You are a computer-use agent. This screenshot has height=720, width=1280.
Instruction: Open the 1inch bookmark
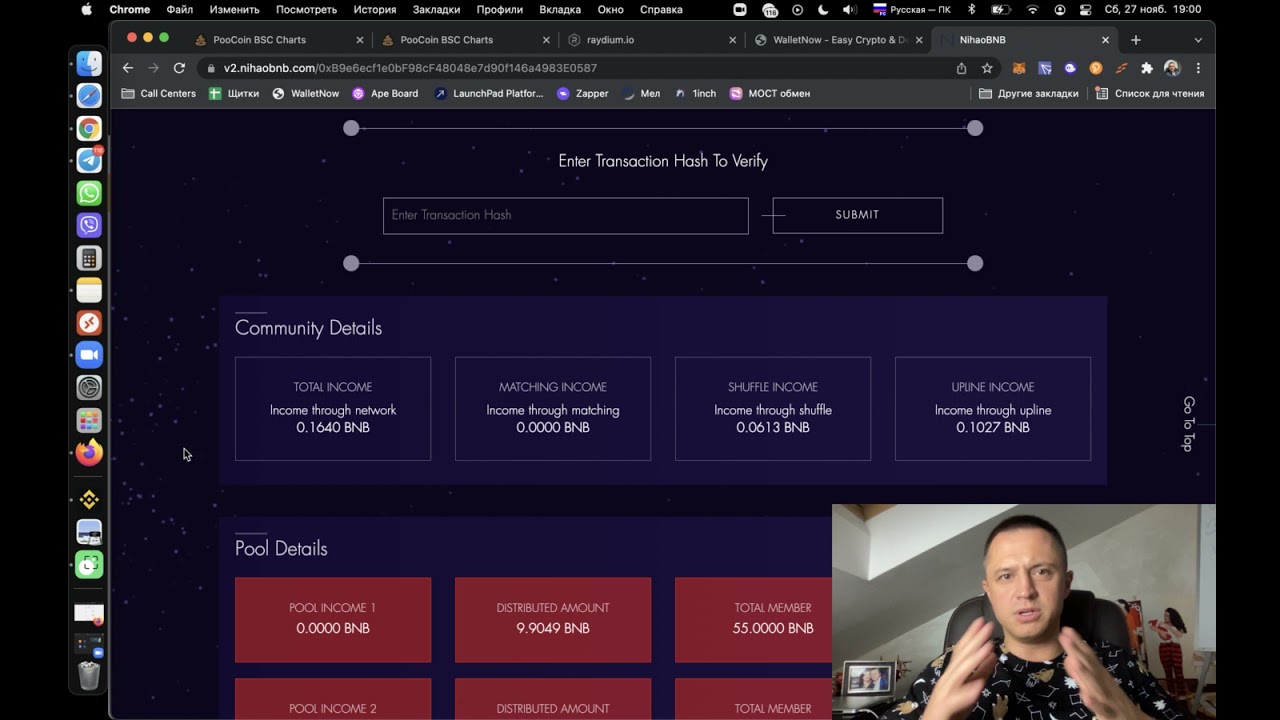click(695, 93)
